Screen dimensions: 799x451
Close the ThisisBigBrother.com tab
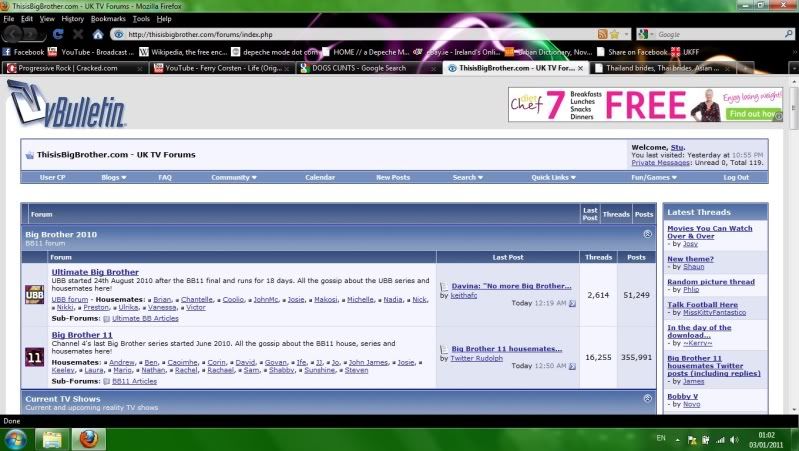coord(580,68)
